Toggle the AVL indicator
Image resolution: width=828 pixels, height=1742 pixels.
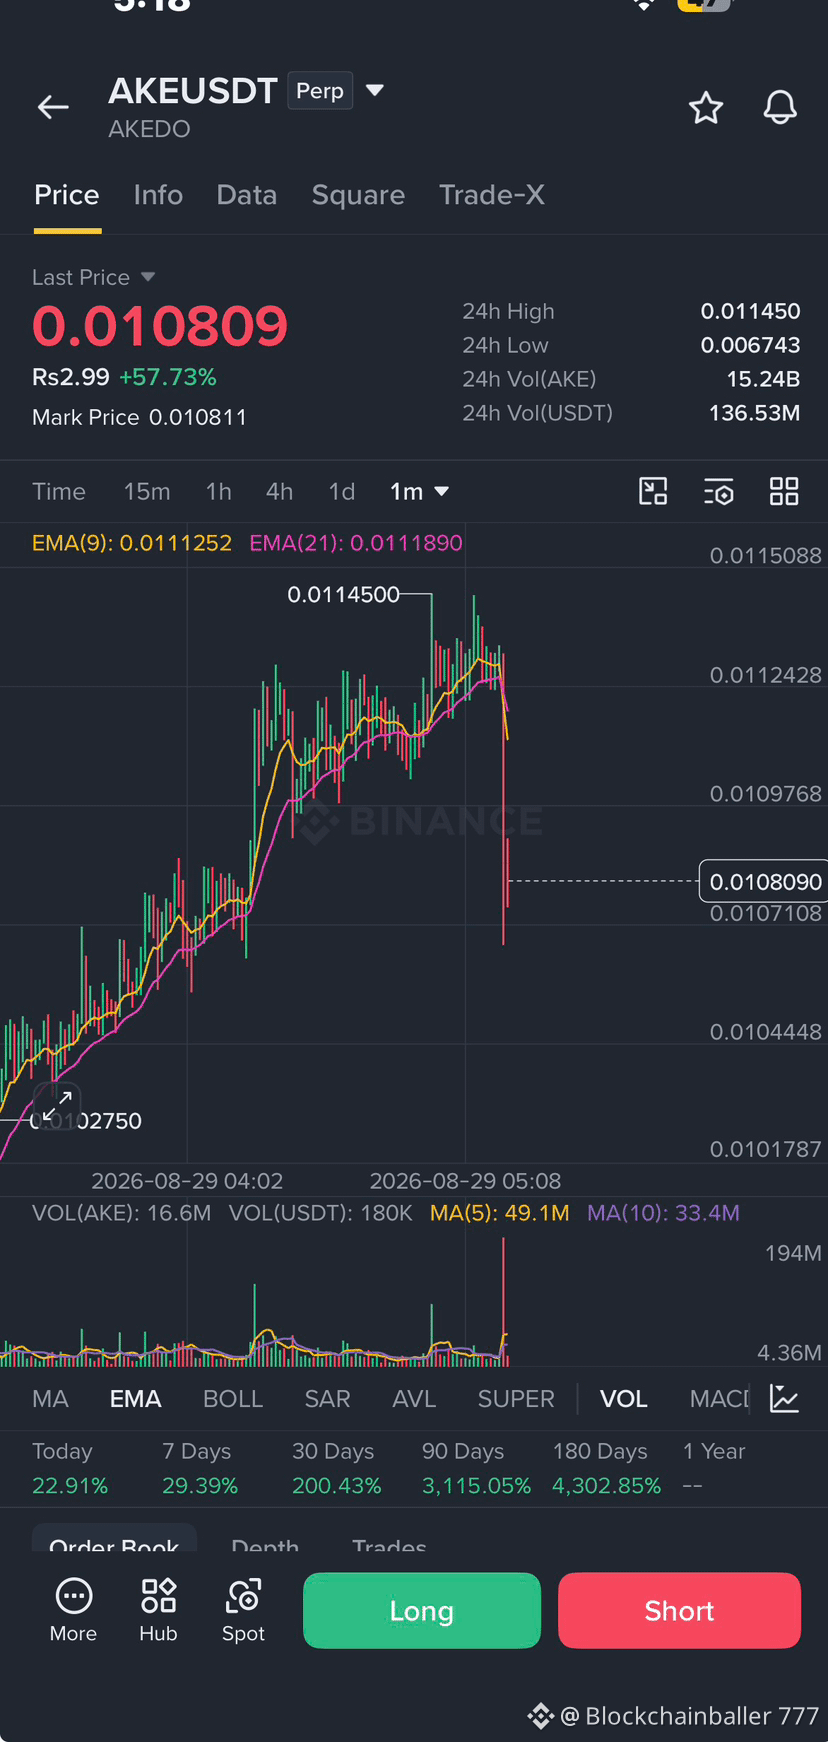[x=414, y=1399]
